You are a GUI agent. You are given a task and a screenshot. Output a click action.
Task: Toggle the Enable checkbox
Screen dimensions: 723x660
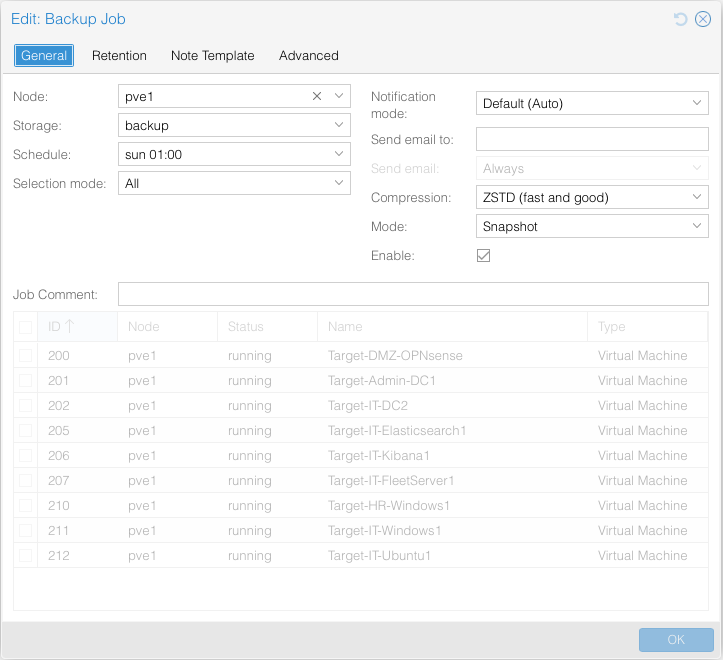pos(483,256)
